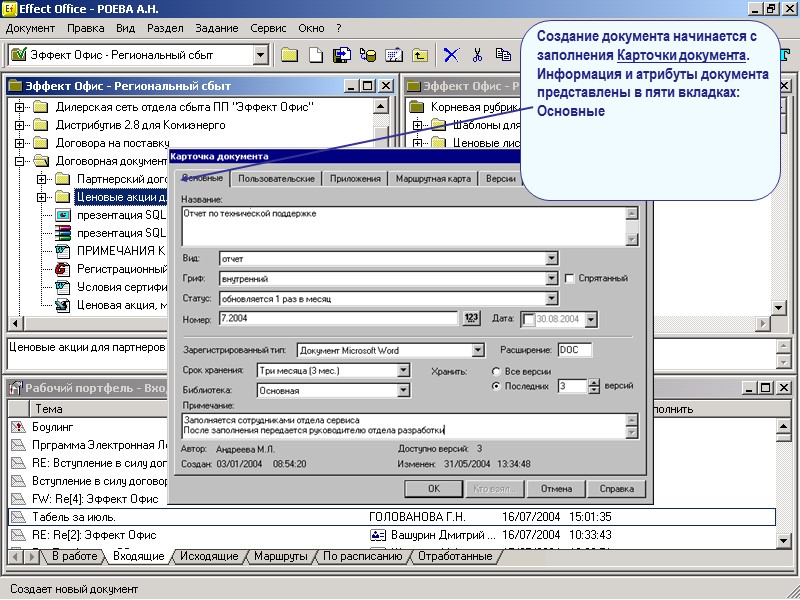Click the new folder toolbar icon
Image resolution: width=800 pixels, height=600 pixels.
point(289,55)
